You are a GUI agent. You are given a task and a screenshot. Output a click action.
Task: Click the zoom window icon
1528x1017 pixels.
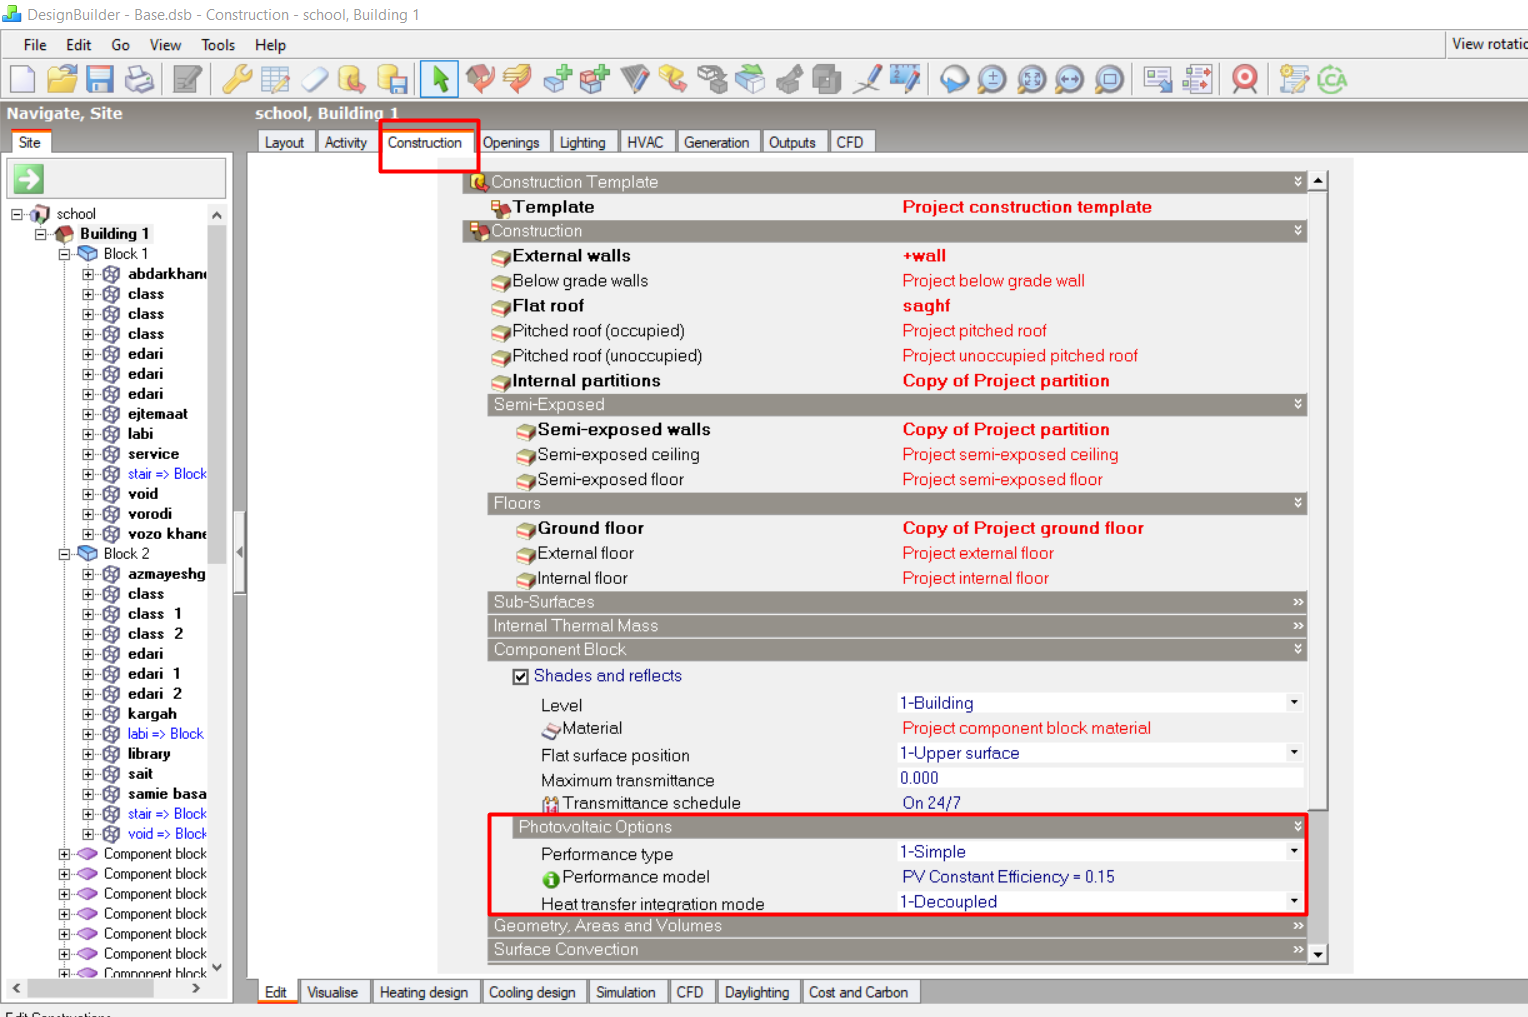point(1109,79)
